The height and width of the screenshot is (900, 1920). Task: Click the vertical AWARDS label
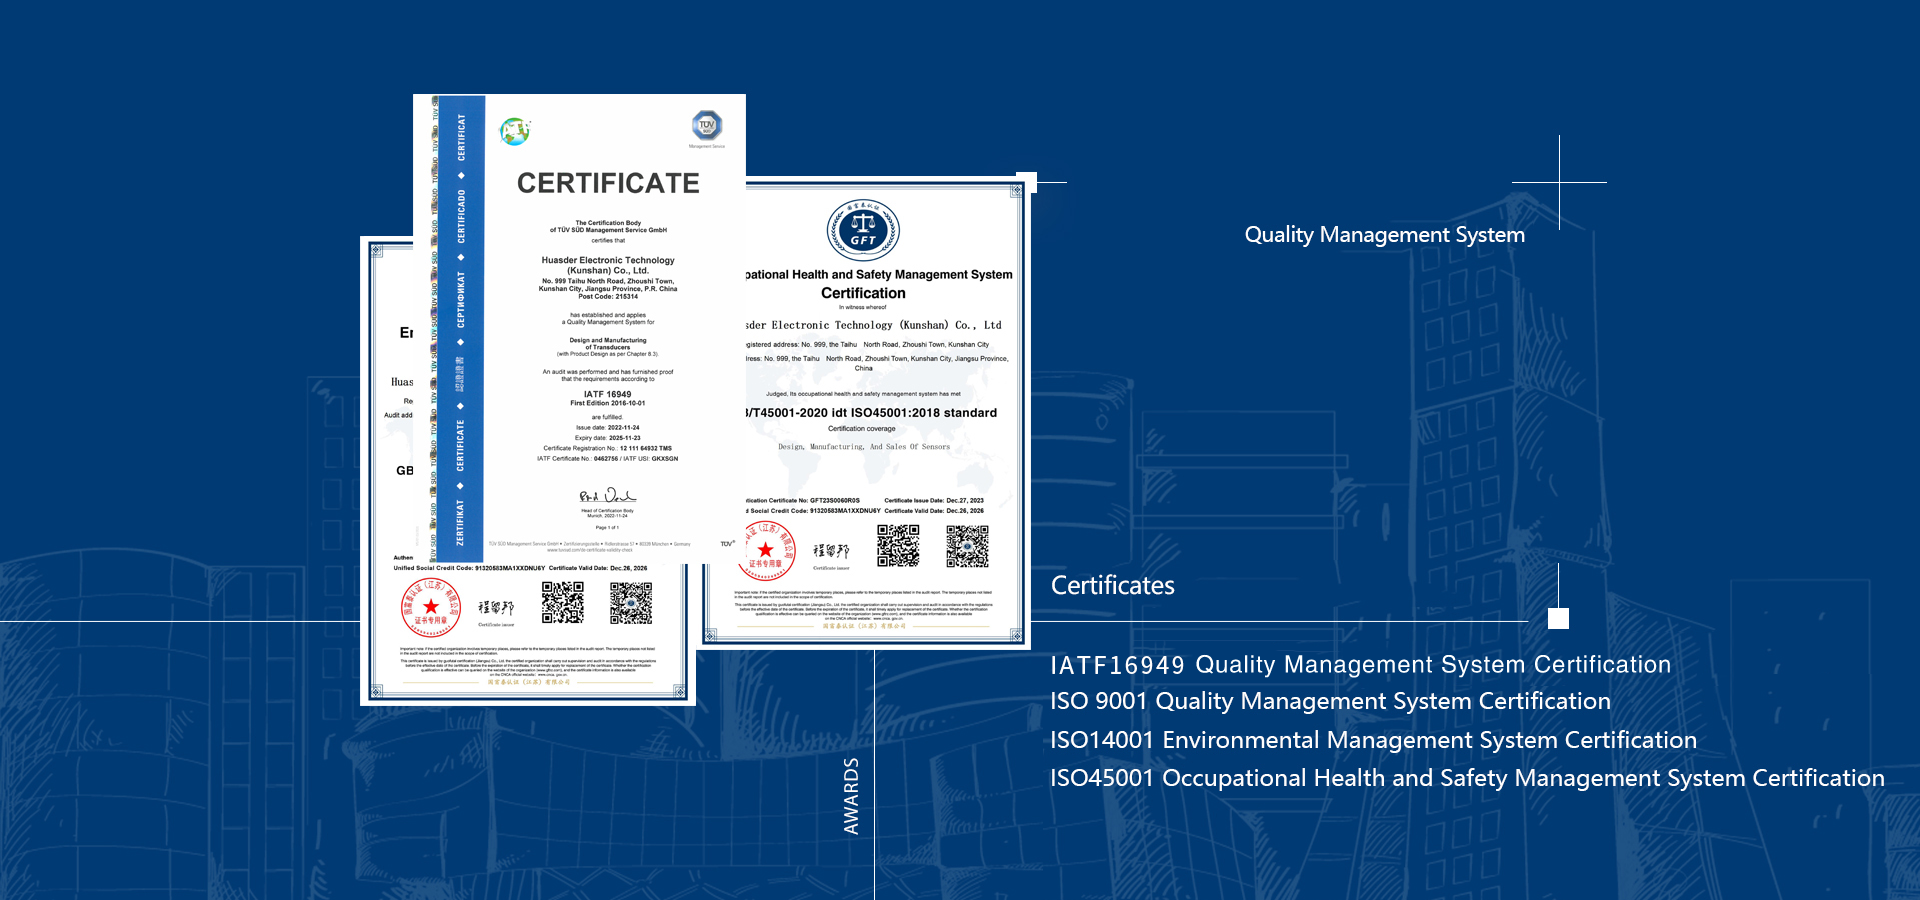tap(851, 796)
